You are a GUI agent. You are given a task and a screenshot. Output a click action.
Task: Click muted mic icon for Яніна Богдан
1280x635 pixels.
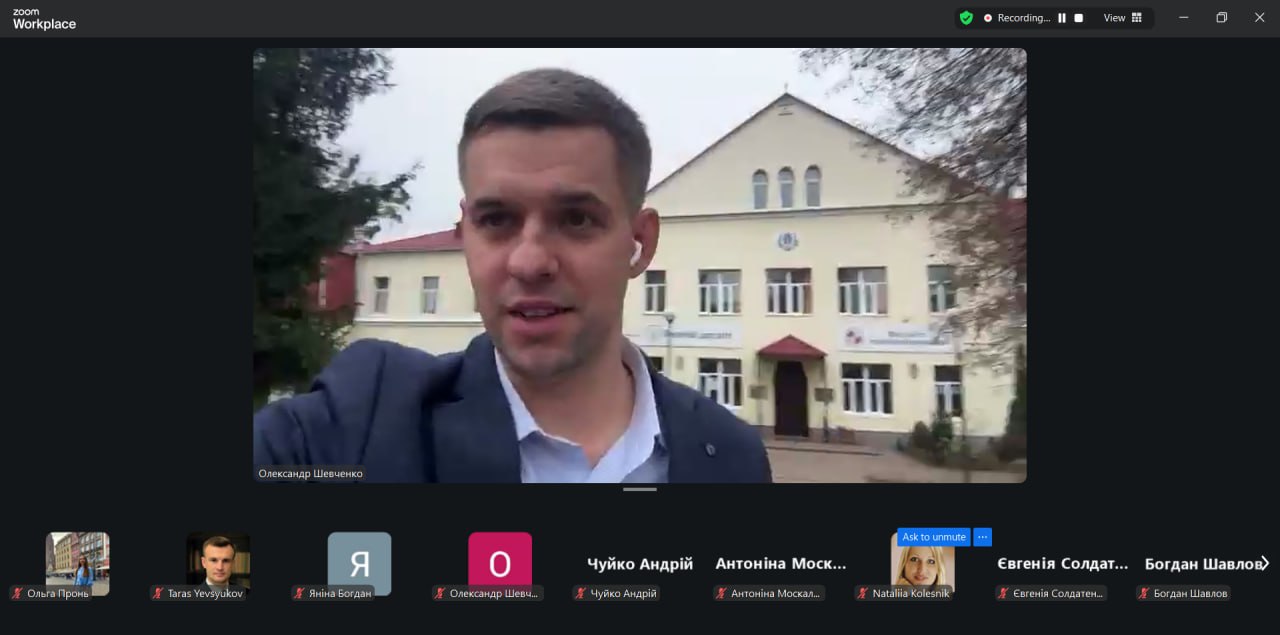(299, 593)
